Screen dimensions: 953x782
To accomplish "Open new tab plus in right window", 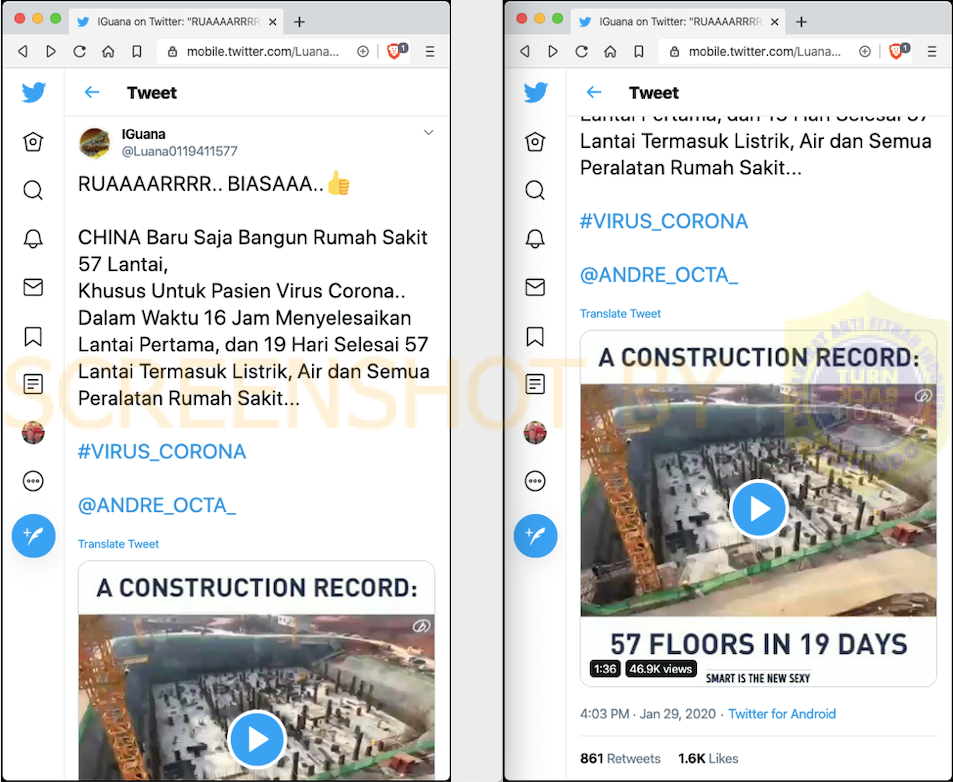I will click(801, 22).
